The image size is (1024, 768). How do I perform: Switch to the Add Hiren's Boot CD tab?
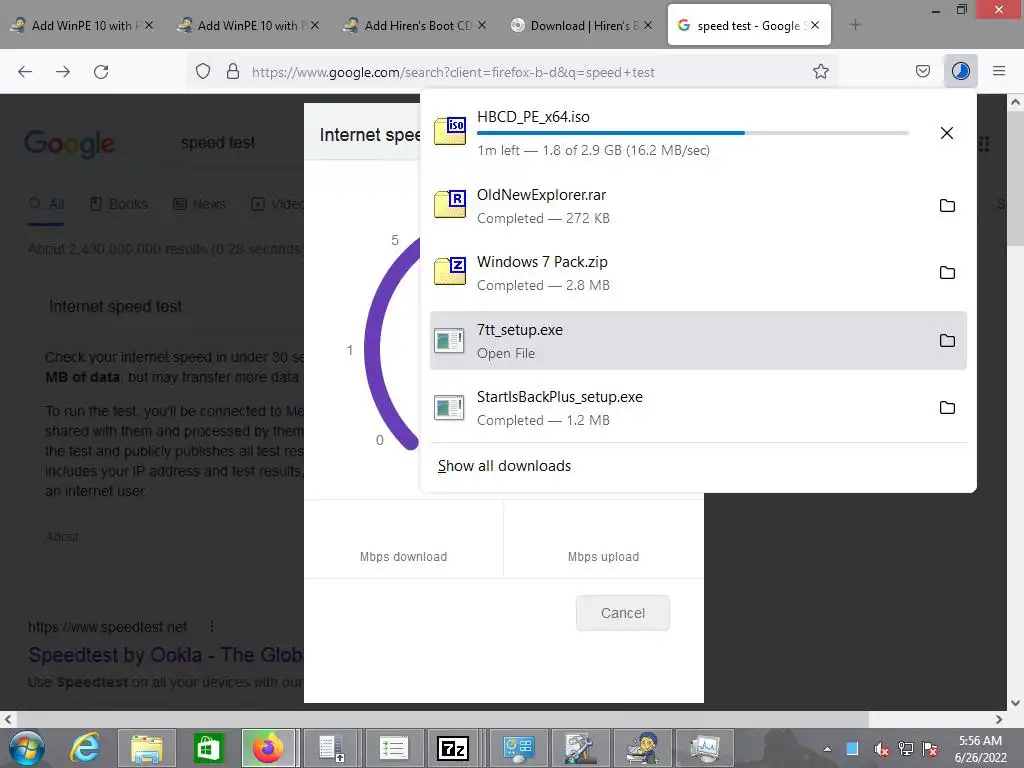click(x=414, y=25)
